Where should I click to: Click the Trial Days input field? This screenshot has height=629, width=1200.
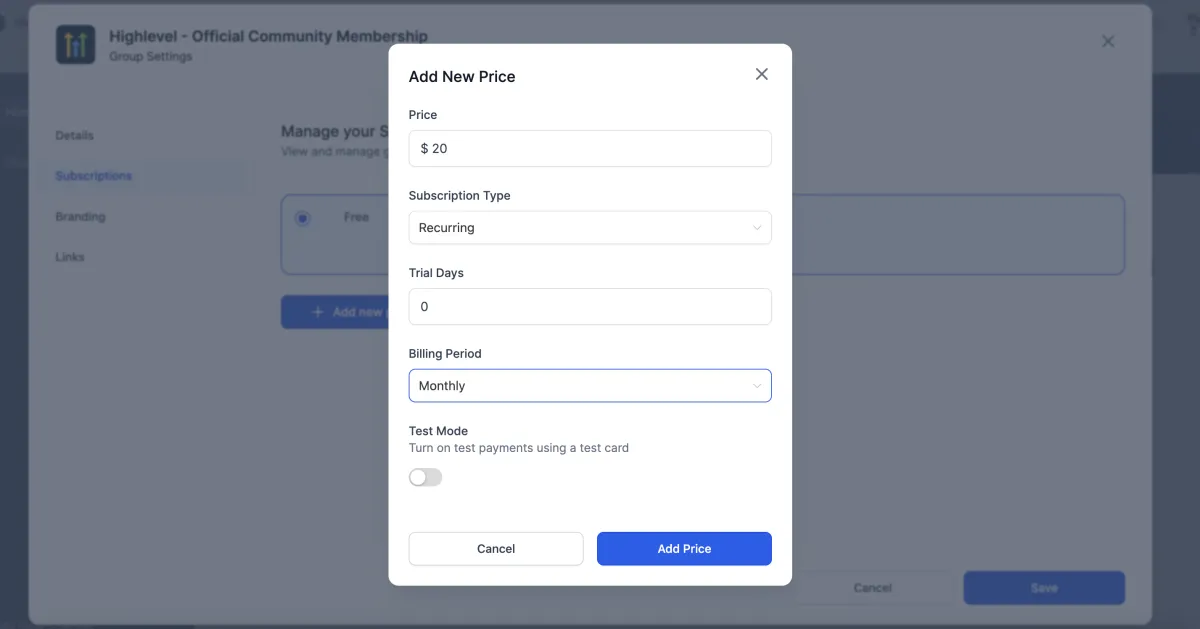pos(590,307)
